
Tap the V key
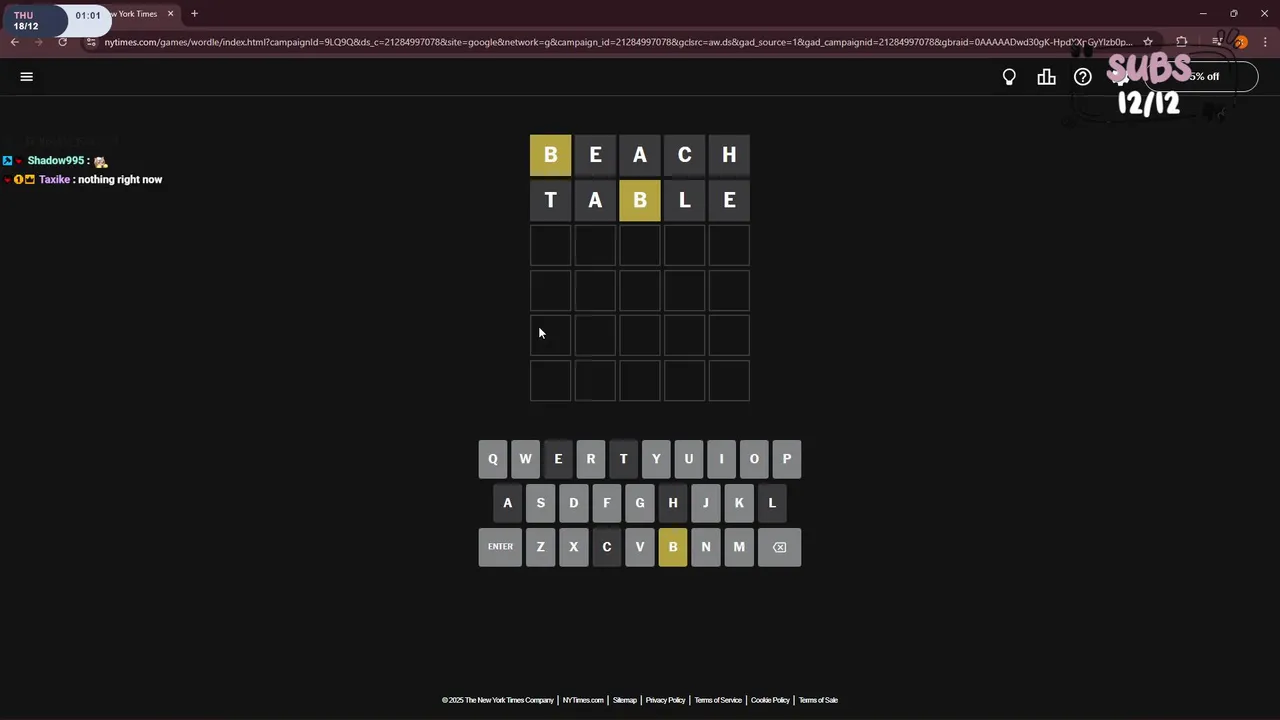640,547
